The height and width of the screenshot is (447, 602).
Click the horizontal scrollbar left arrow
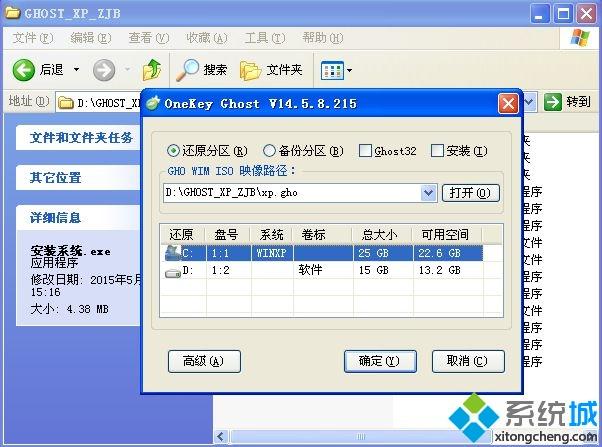[221, 437]
